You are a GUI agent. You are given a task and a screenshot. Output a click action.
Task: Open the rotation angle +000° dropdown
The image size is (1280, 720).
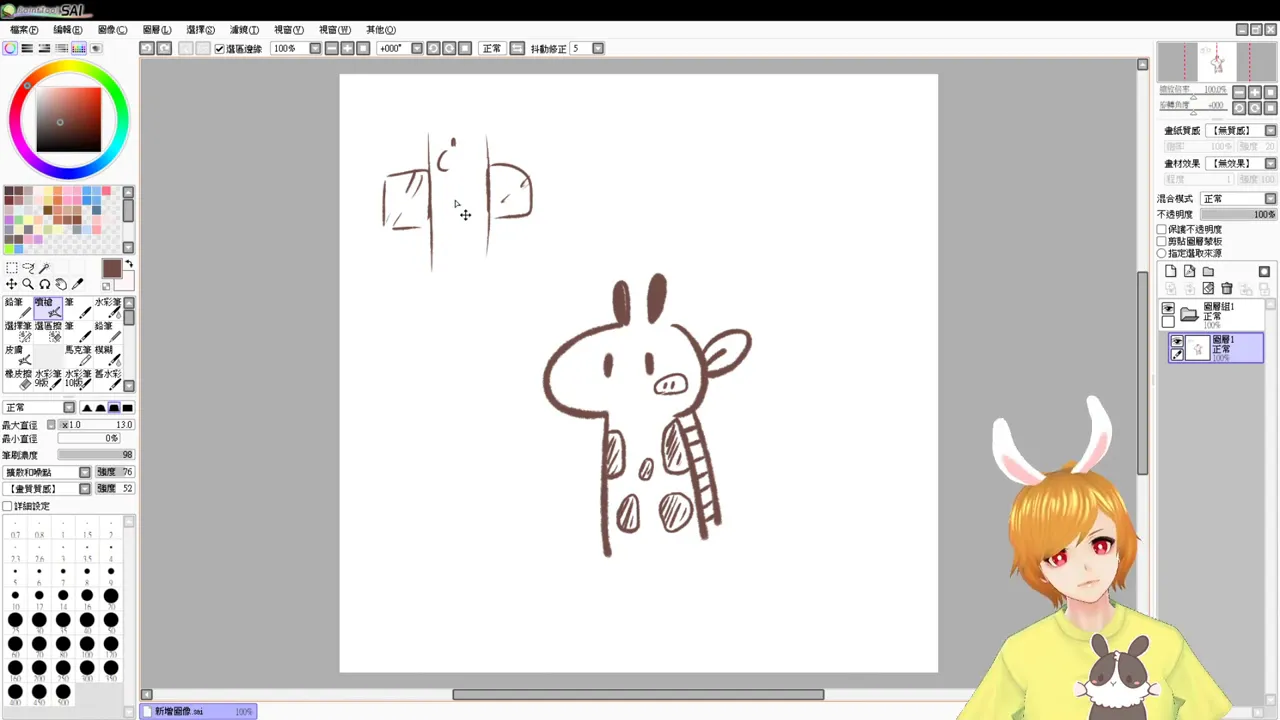(417, 48)
